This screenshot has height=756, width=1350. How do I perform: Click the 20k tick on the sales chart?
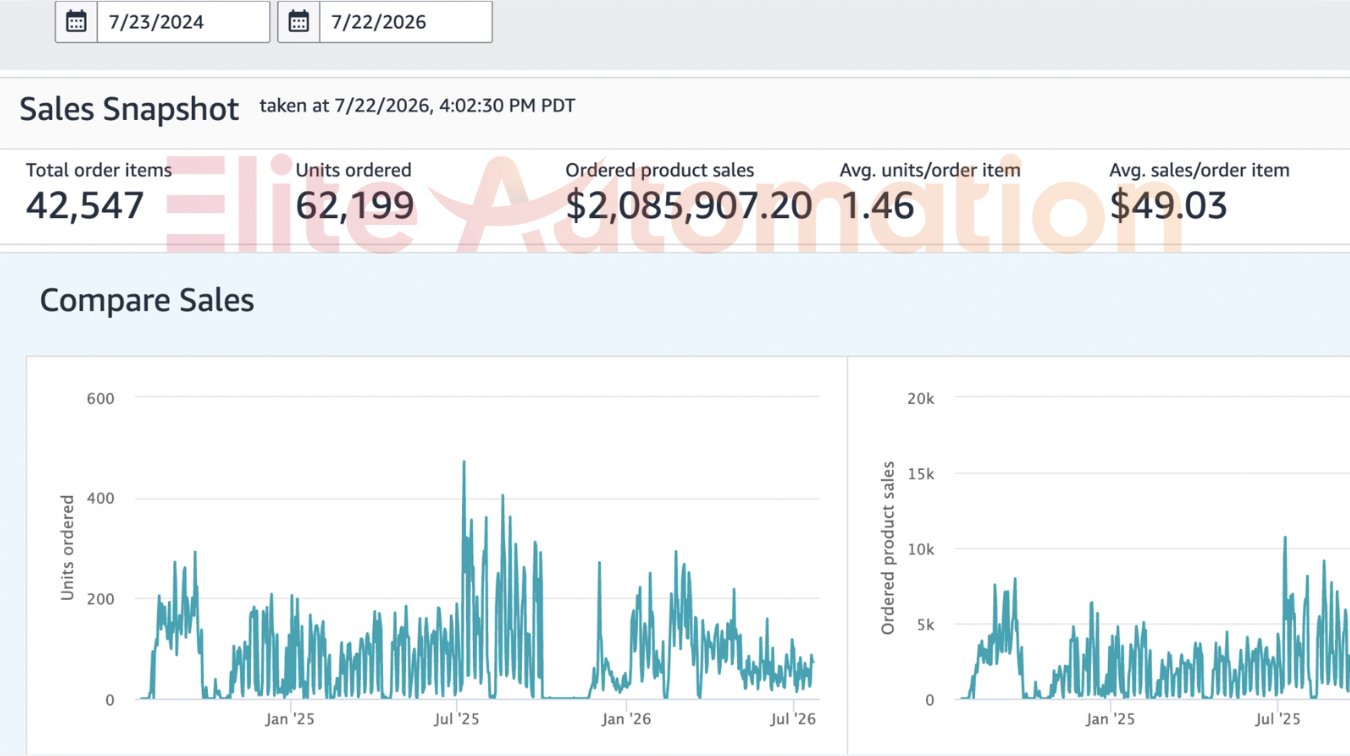click(920, 398)
